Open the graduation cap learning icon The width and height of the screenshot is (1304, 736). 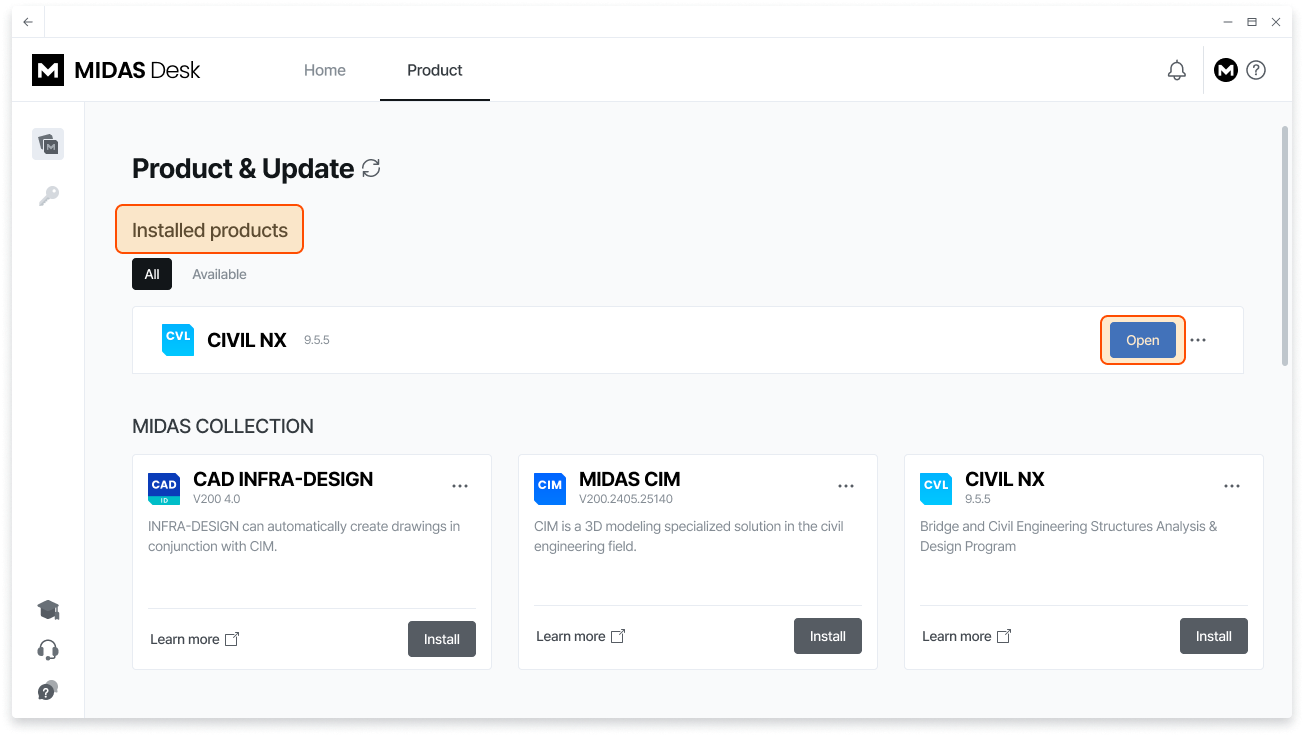pos(48,610)
